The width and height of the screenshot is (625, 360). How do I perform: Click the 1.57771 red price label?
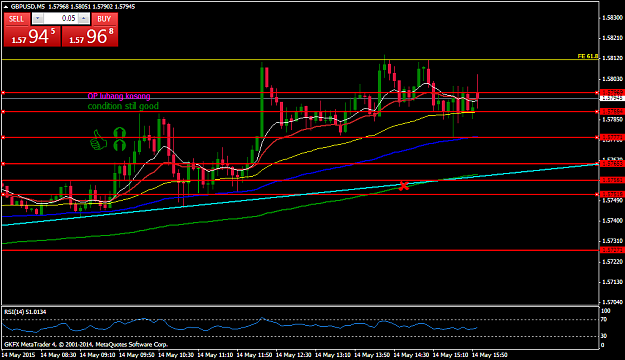click(x=612, y=138)
